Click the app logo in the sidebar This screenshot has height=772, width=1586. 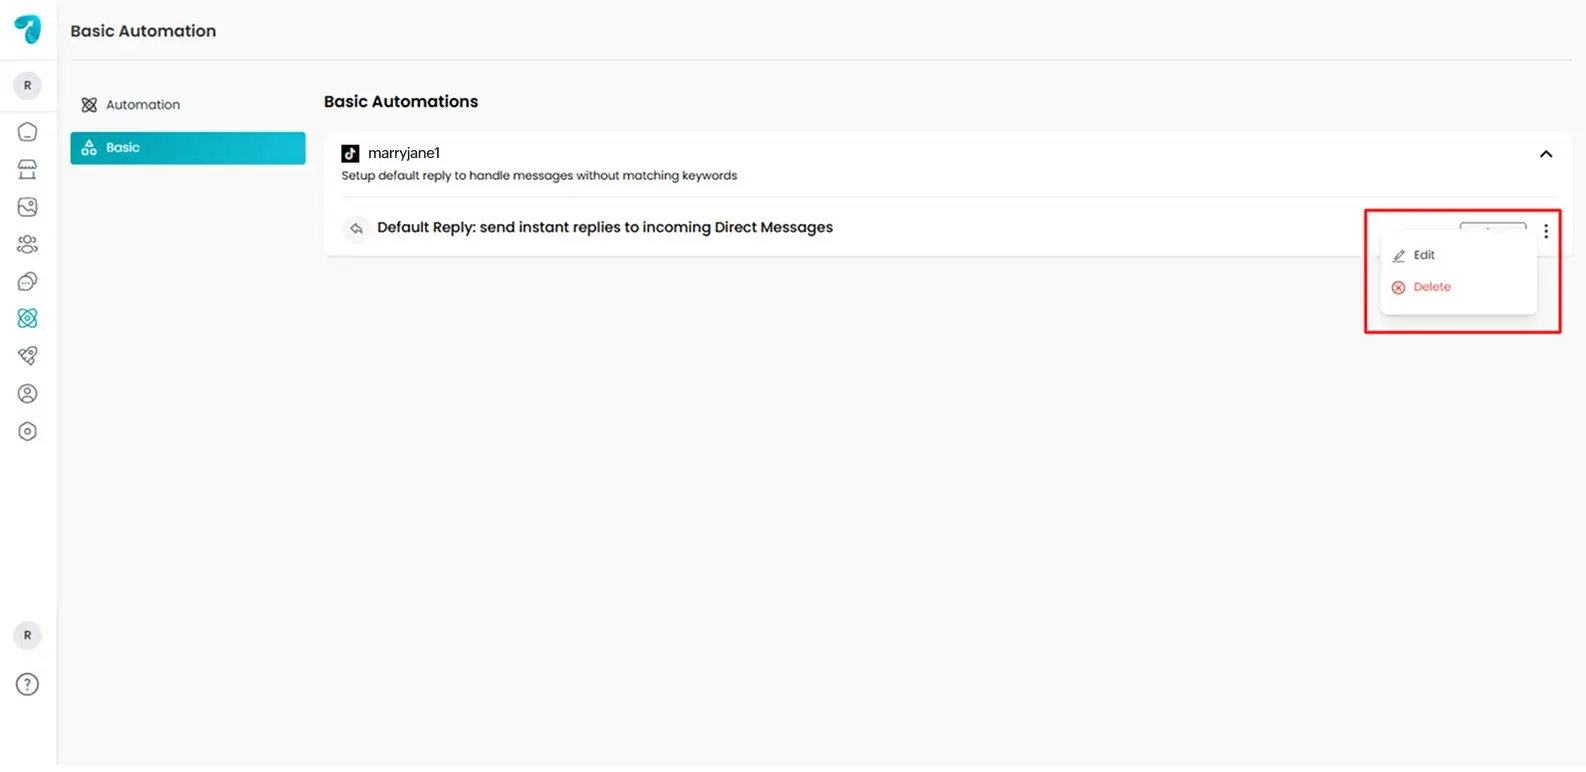[x=28, y=29]
